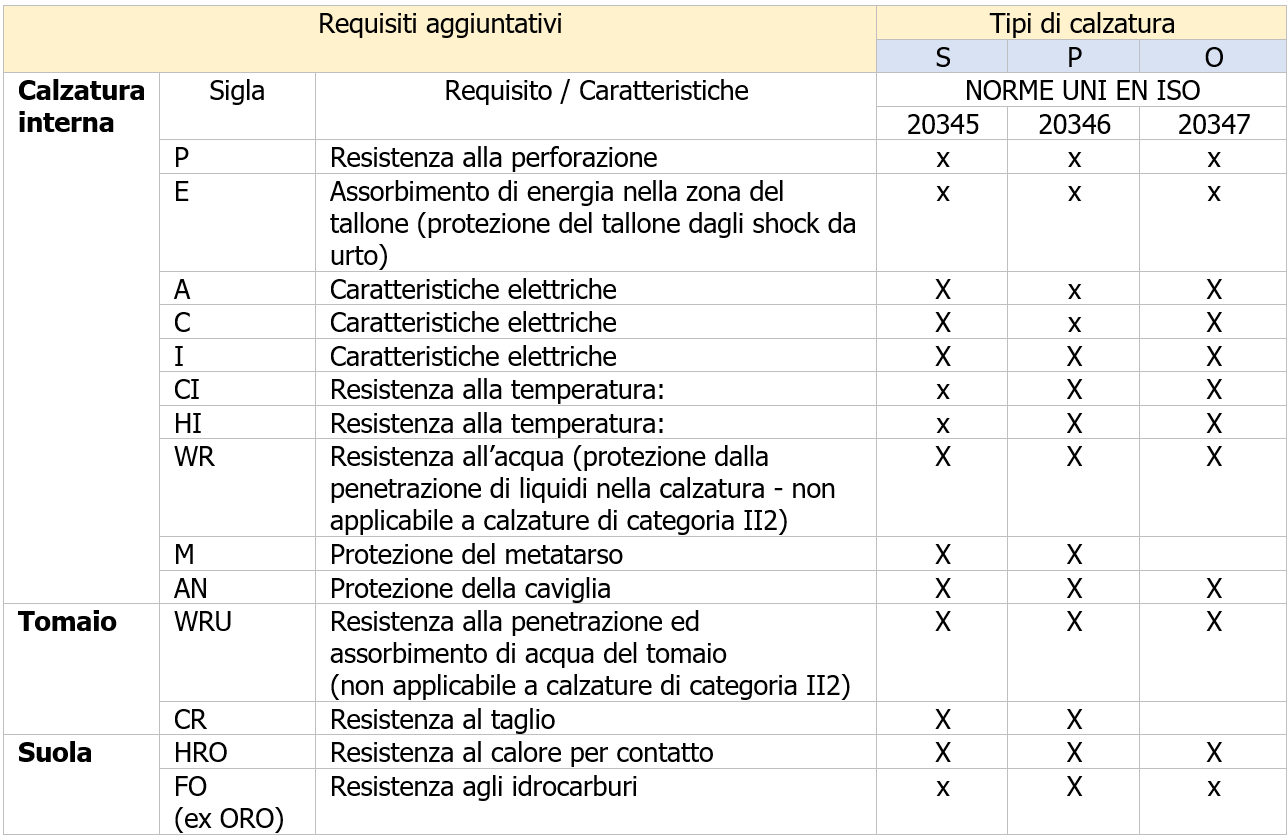
Task: Click the "Protezione del metatarso" requirement
Action: coord(475,554)
